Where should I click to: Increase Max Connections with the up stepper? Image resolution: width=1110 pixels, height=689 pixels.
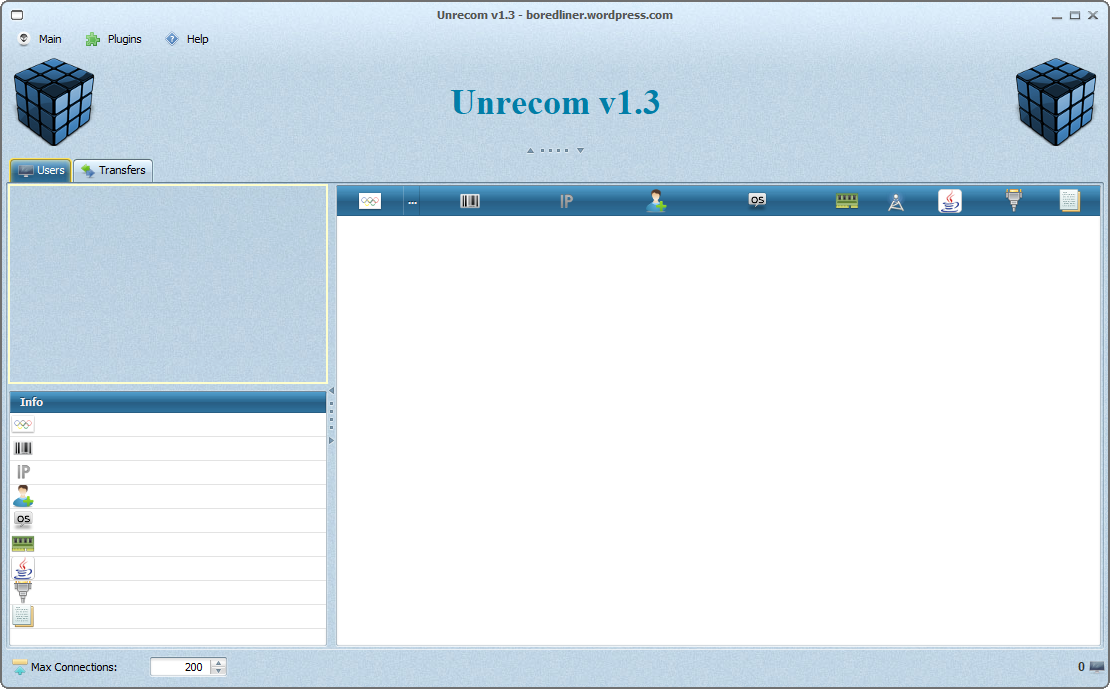pyautogui.click(x=219, y=662)
